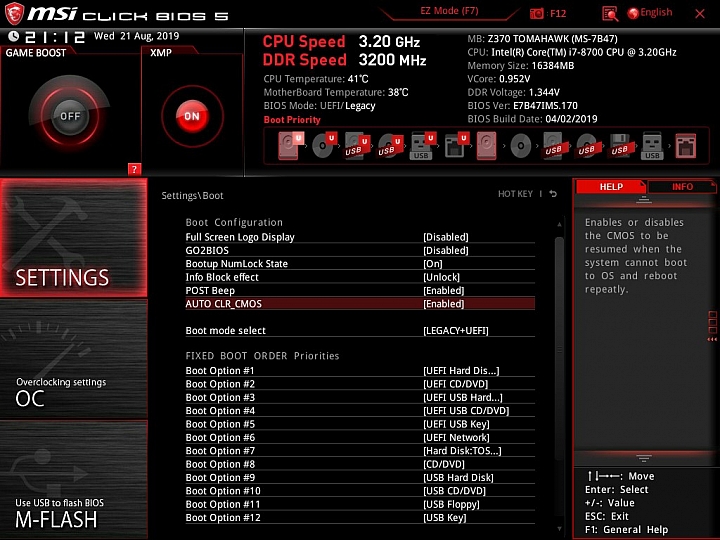
Task: Select Boot Option #12 [USB Key]
Action: click(360, 517)
